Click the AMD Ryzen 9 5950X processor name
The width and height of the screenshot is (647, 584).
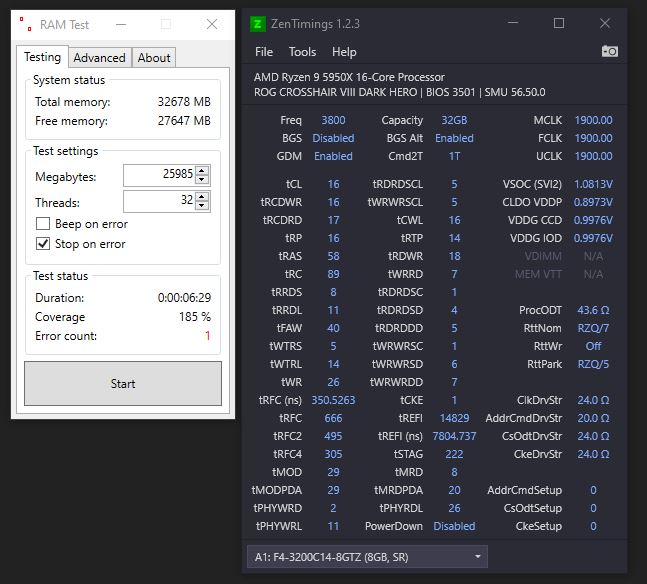click(349, 77)
